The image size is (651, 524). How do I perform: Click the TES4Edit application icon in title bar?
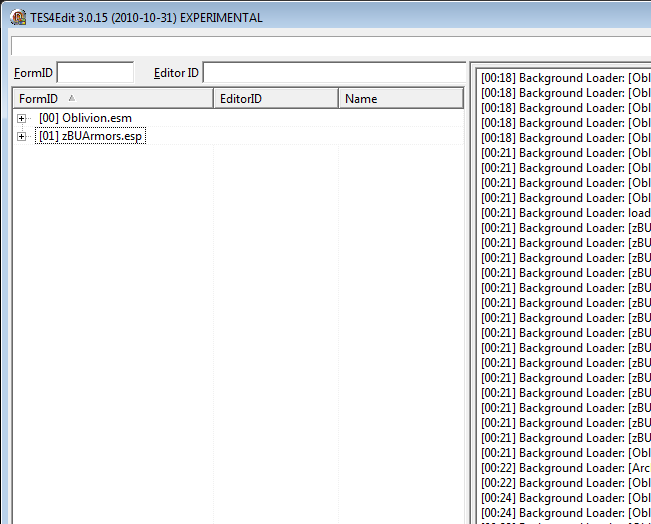[x=17, y=18]
